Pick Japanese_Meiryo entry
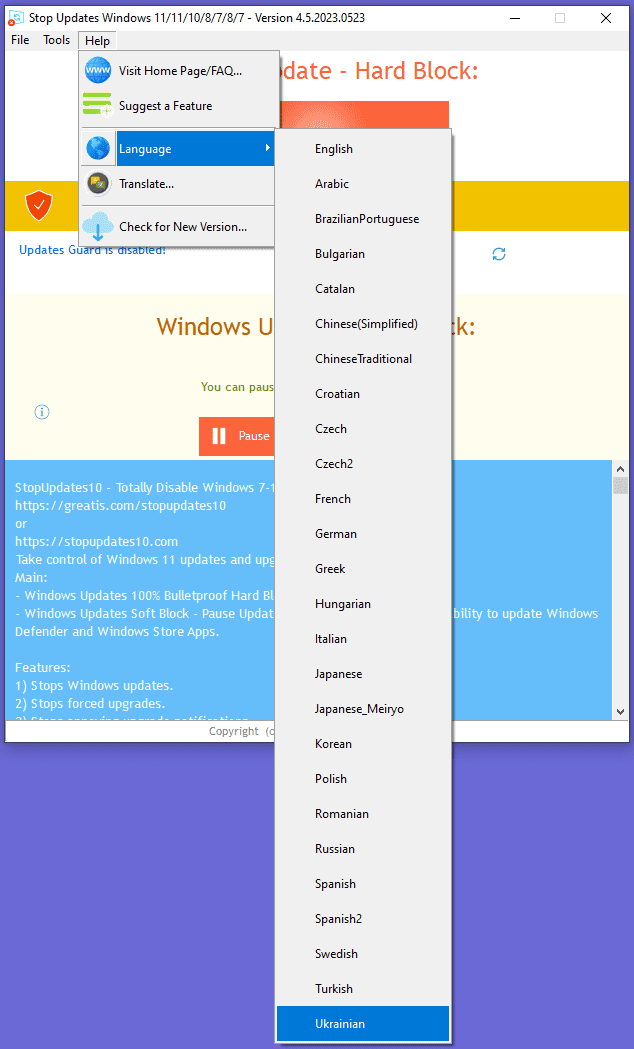The width and height of the screenshot is (634, 1049). [363, 708]
